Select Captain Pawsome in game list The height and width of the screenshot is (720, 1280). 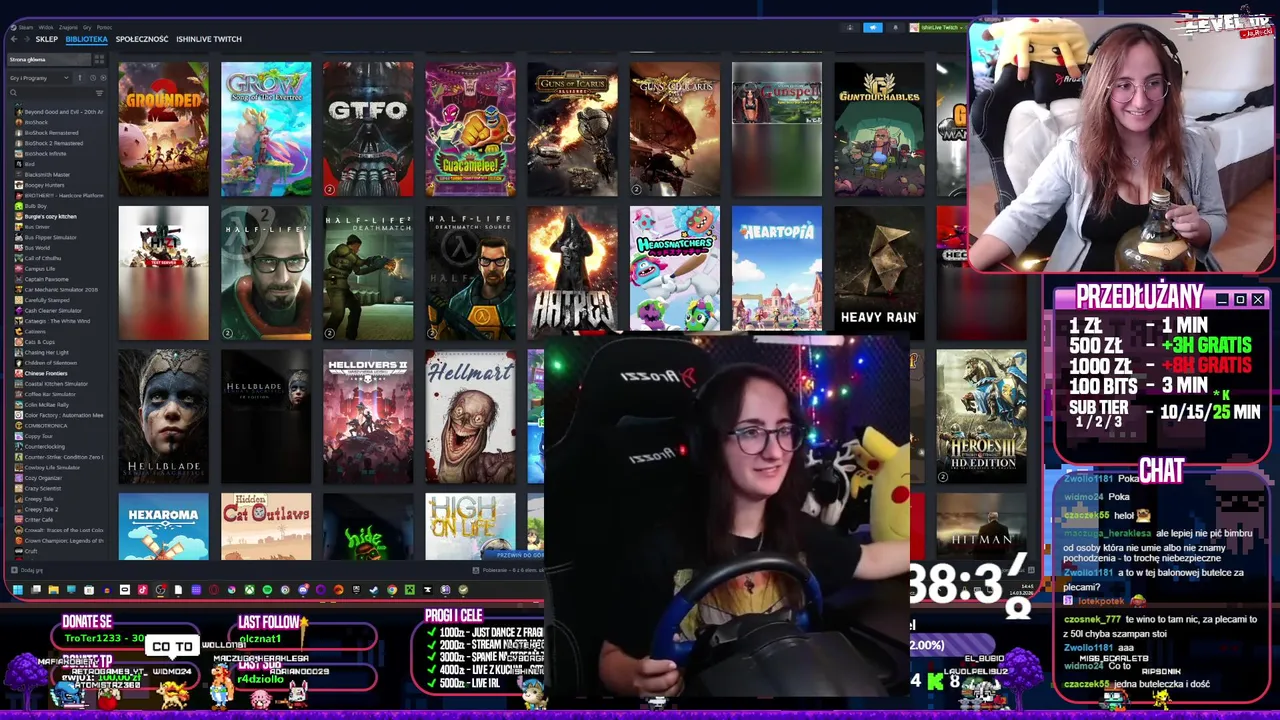pyautogui.click(x=46, y=279)
